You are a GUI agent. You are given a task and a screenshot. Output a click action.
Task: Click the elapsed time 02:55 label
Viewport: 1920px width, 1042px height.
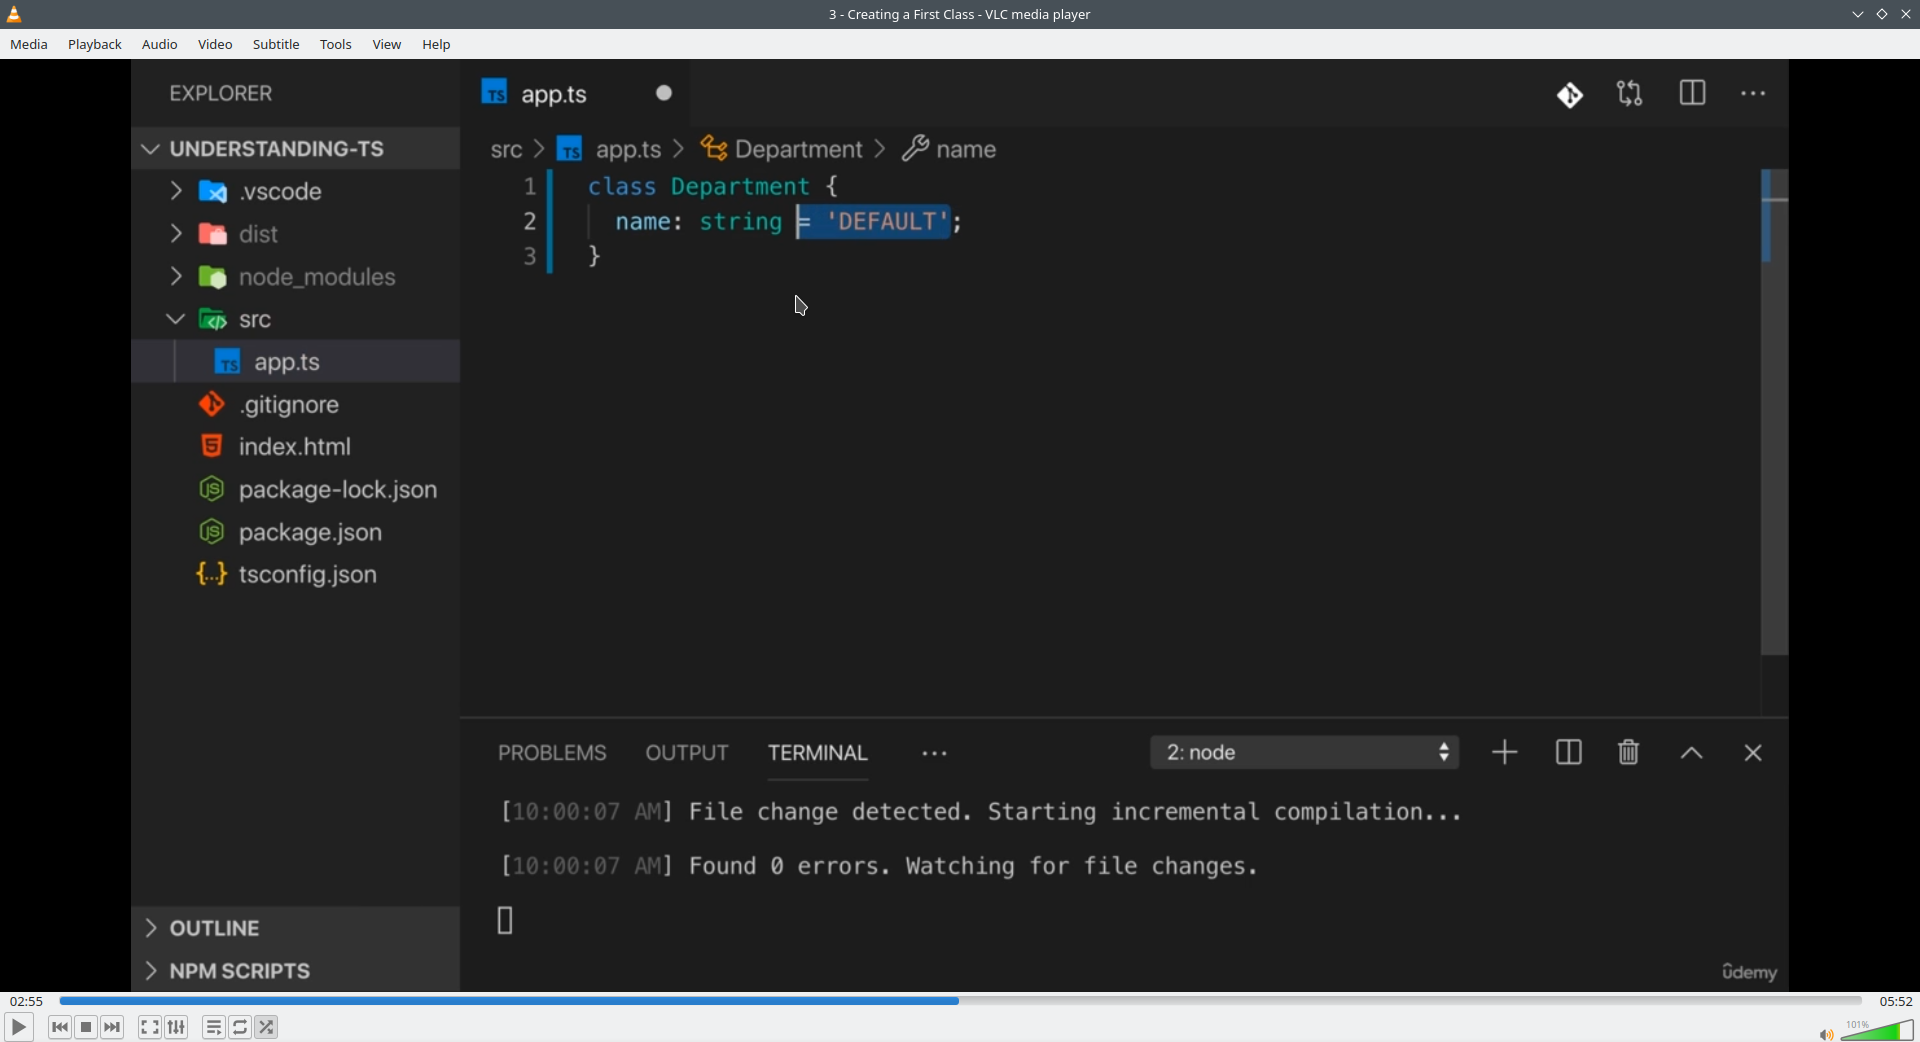pos(26,1001)
